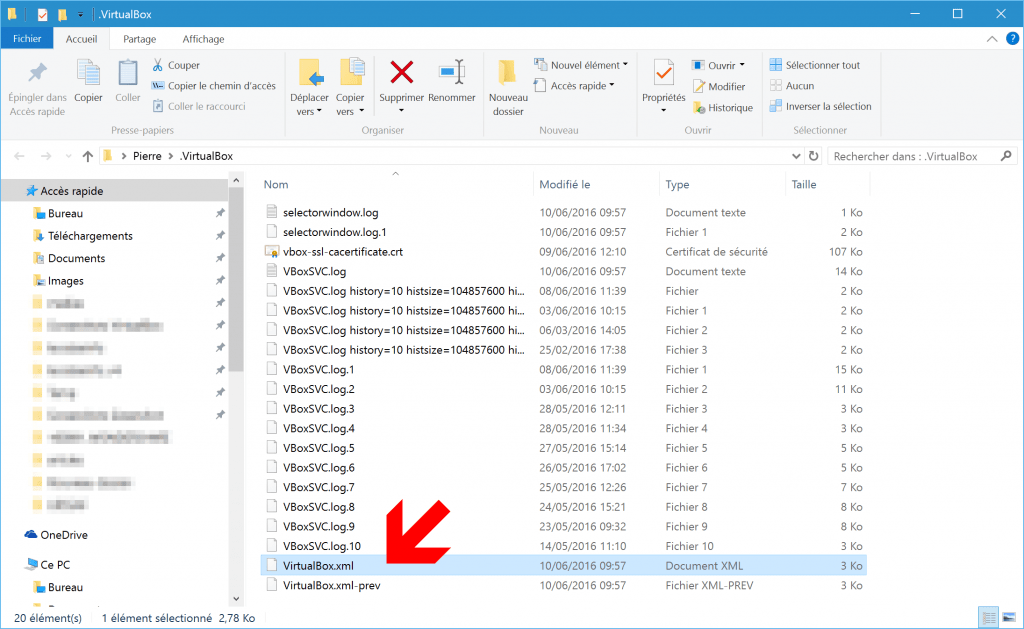Switch to the Accueil tab
Image resolution: width=1024 pixels, height=629 pixels.
pos(82,39)
